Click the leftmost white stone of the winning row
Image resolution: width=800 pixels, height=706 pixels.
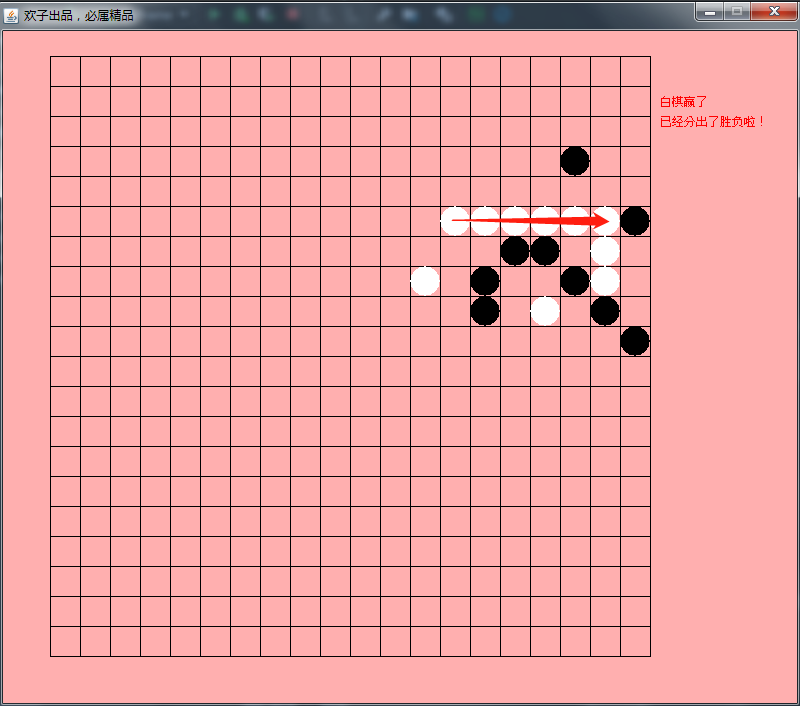[455, 221]
